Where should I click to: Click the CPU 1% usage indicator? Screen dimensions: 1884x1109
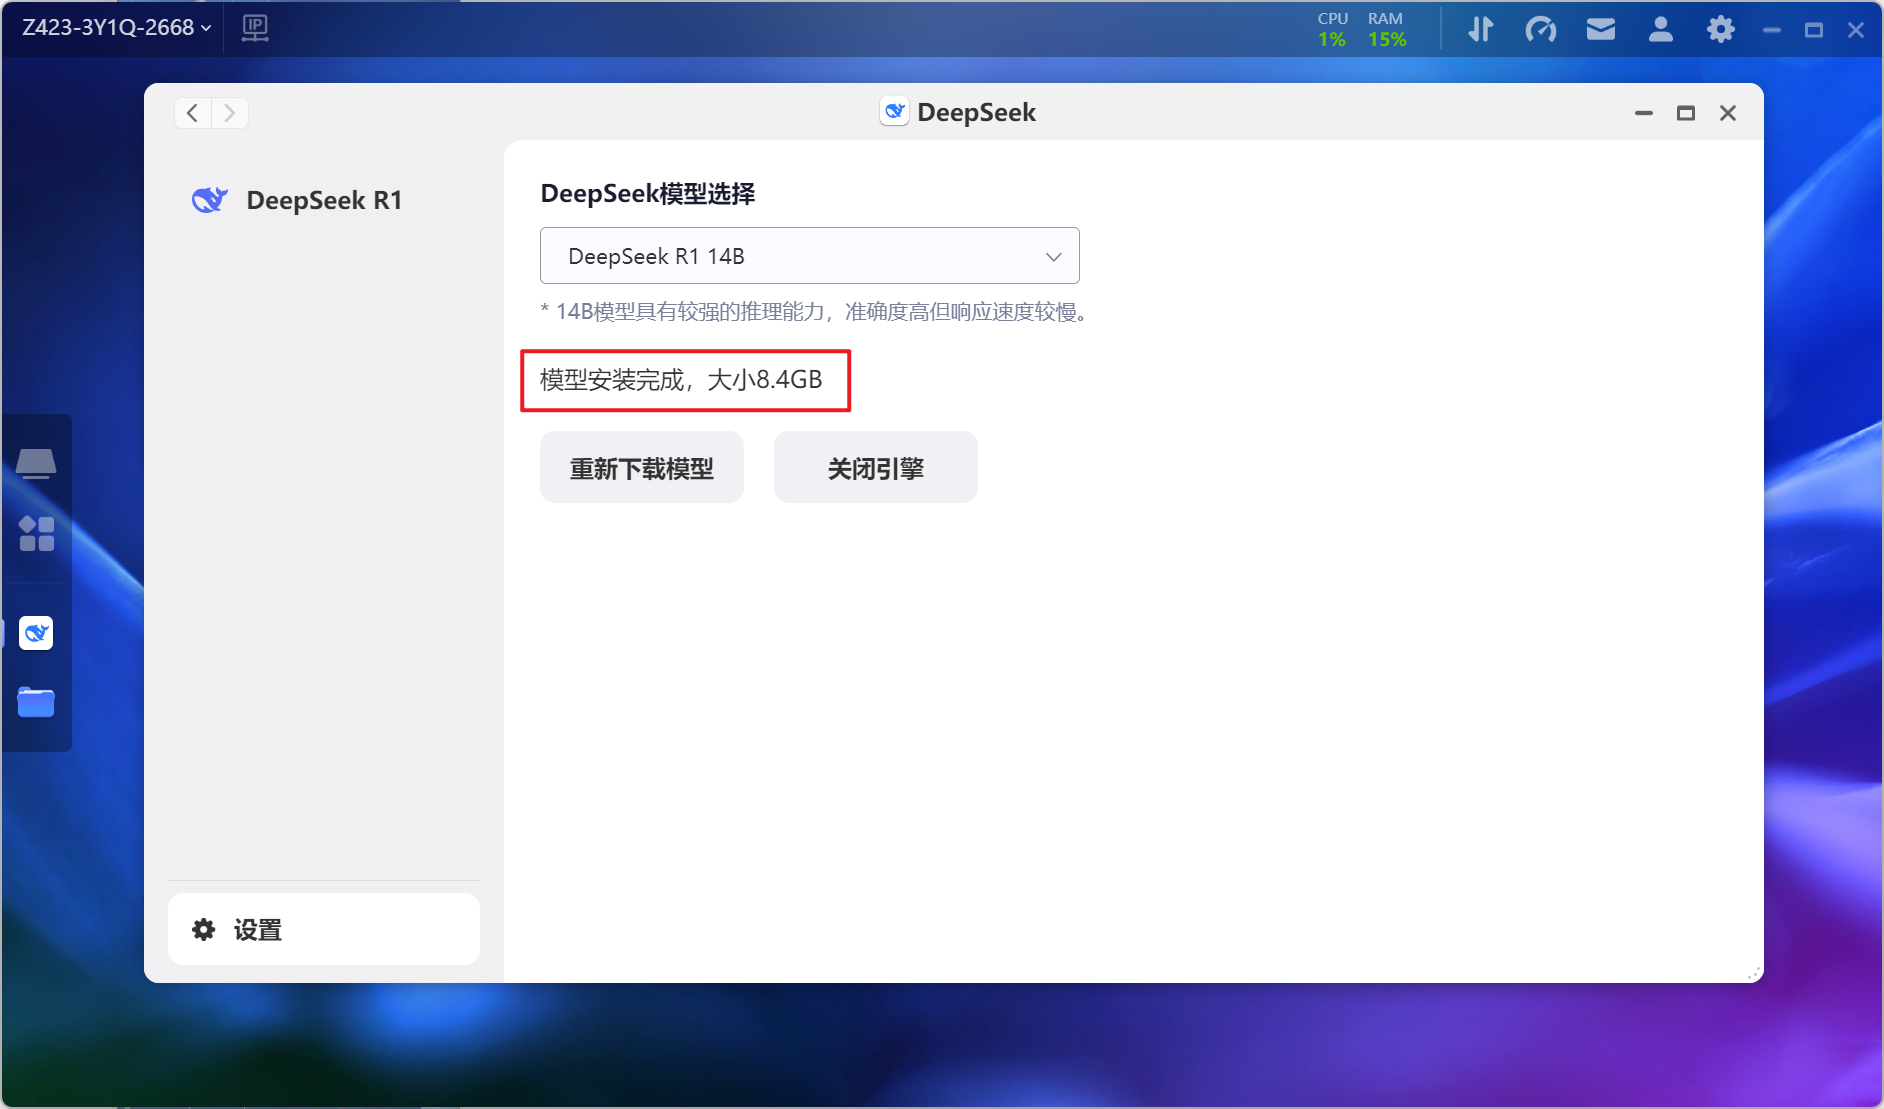point(1333,29)
